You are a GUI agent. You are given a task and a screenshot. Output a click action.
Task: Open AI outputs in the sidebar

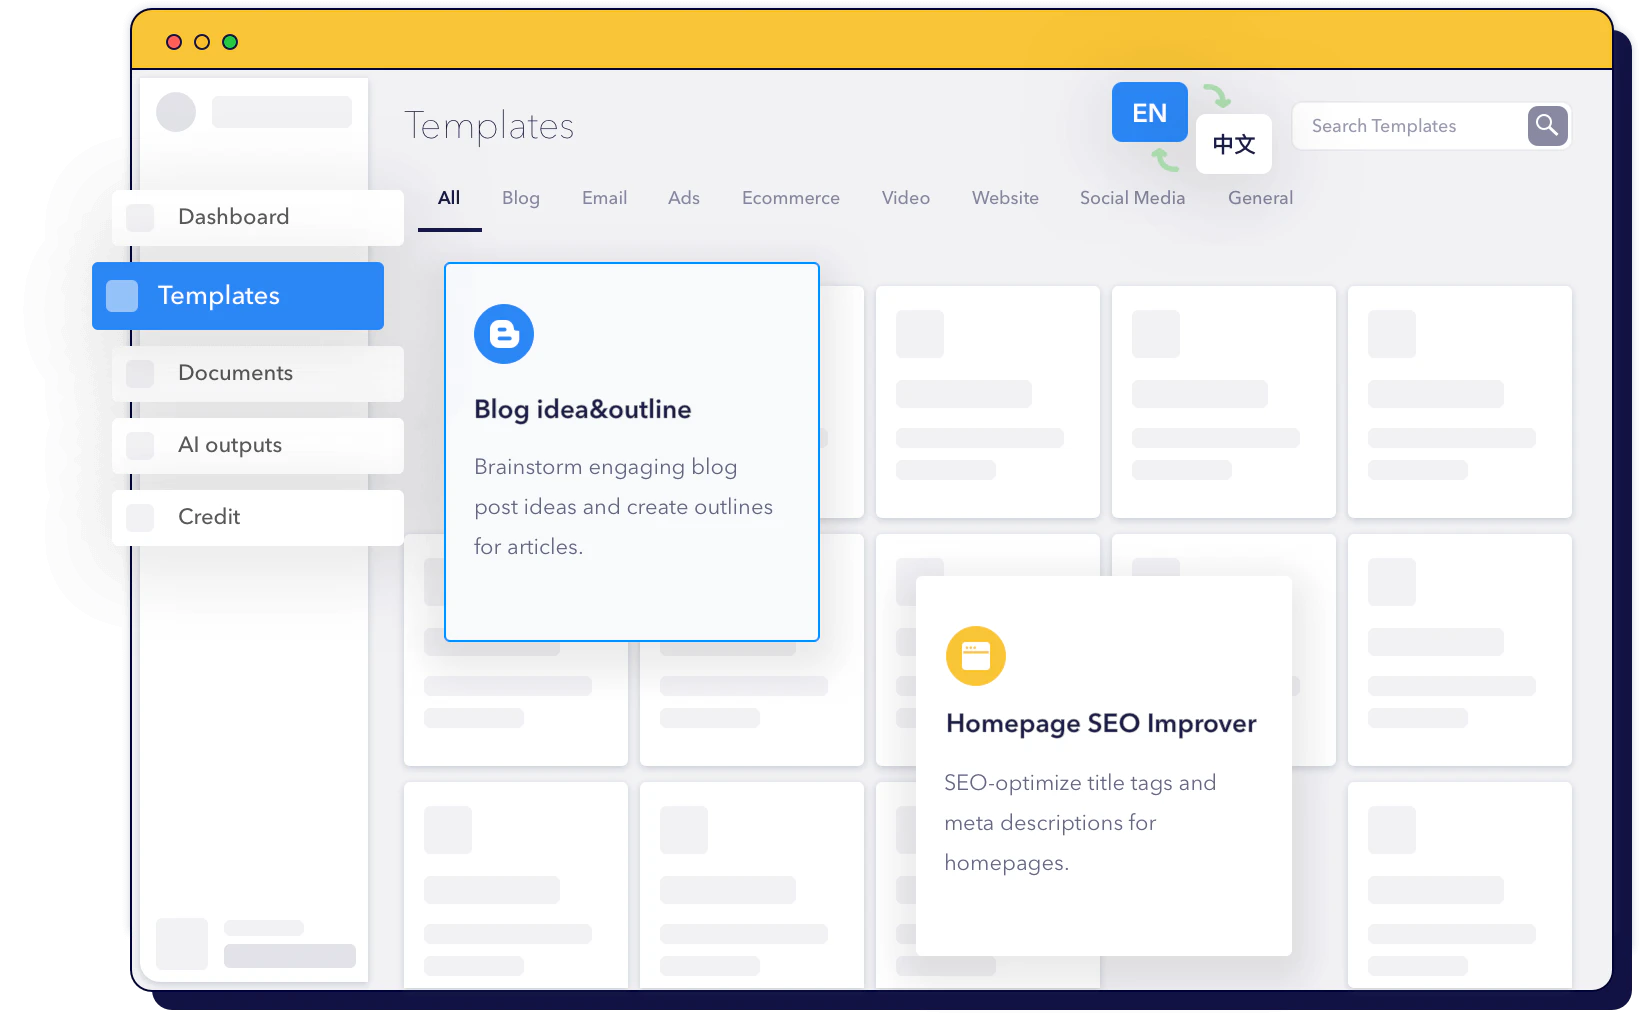(x=258, y=446)
